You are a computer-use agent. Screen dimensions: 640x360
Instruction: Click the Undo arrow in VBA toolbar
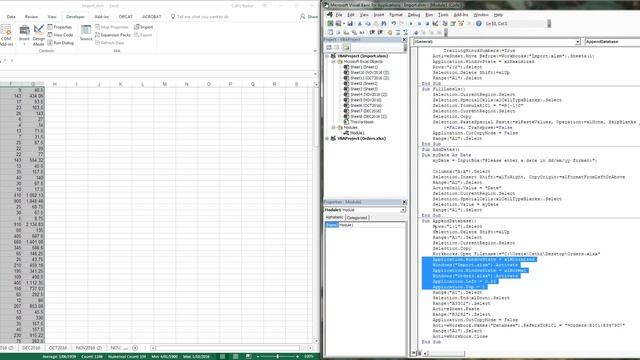pos(393,24)
